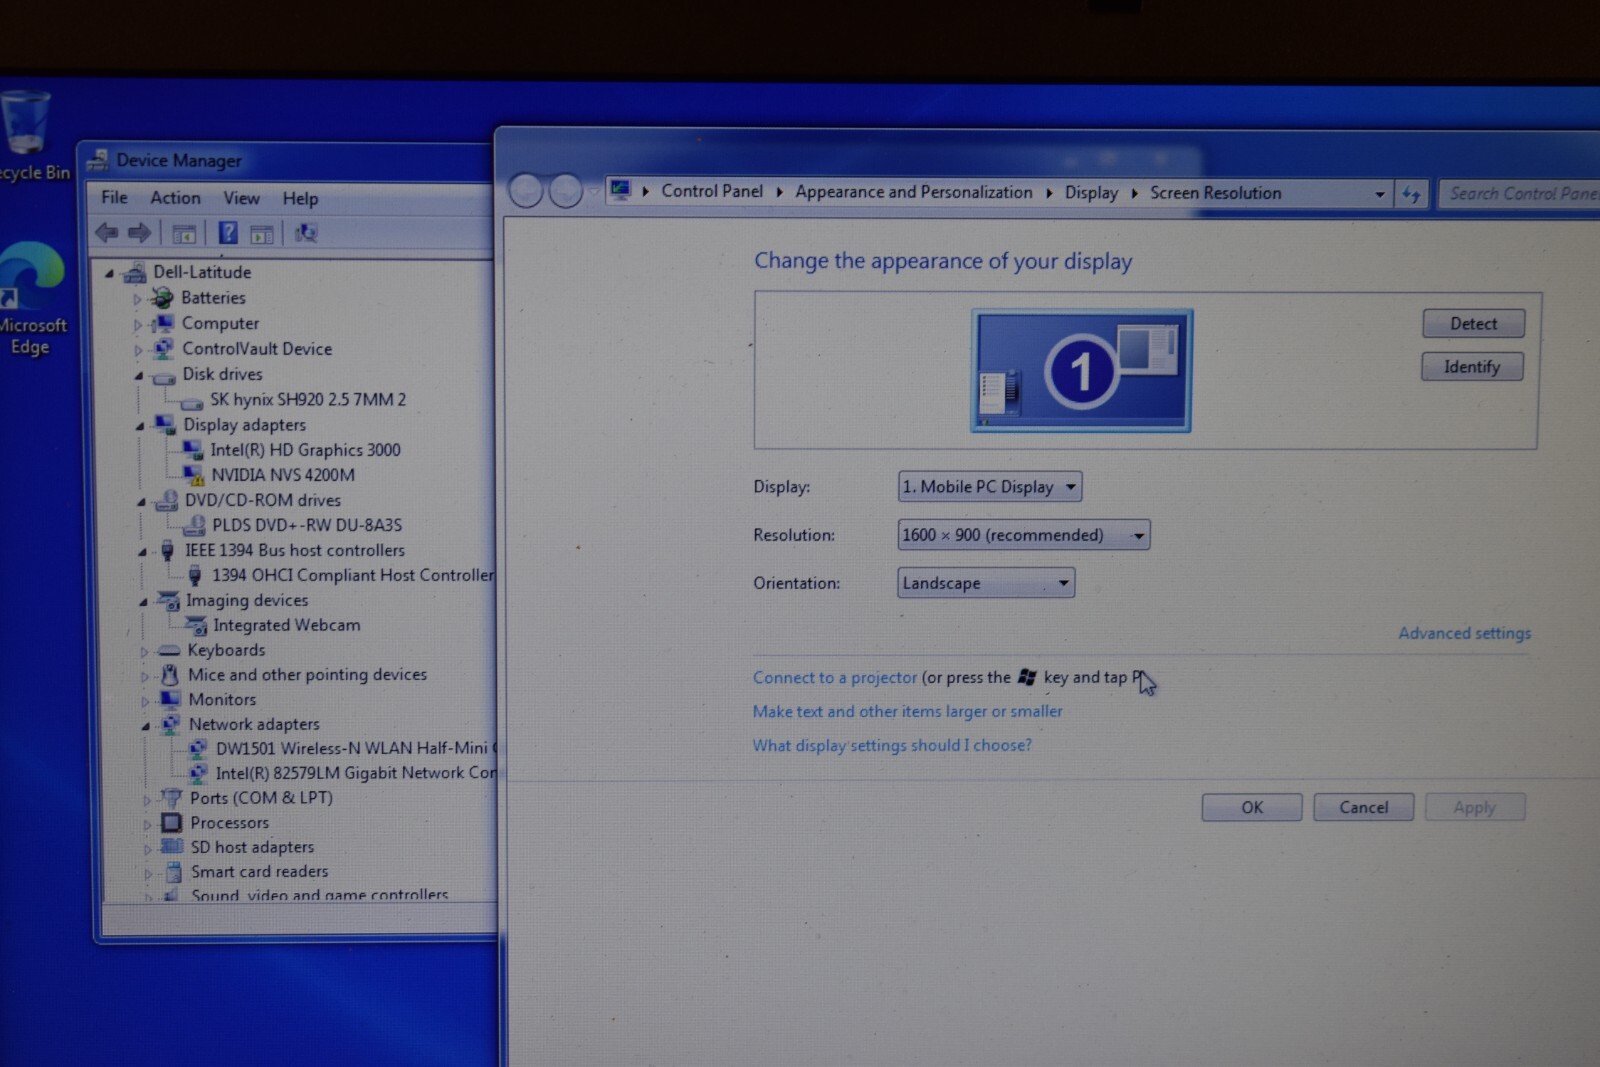Click the Keyboards category icon
Image resolution: width=1600 pixels, height=1067 pixels.
tap(170, 650)
